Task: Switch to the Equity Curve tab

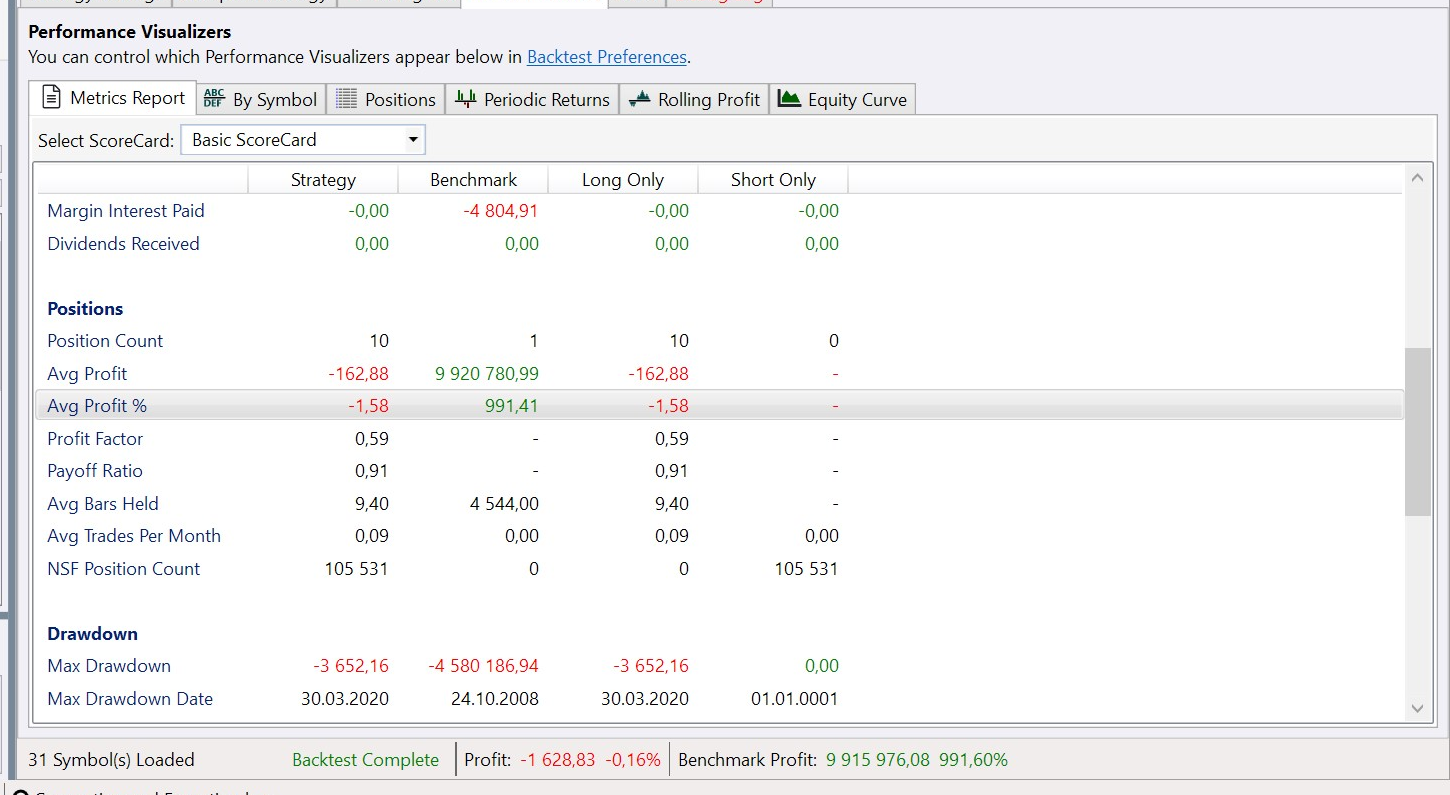Action: pos(856,100)
